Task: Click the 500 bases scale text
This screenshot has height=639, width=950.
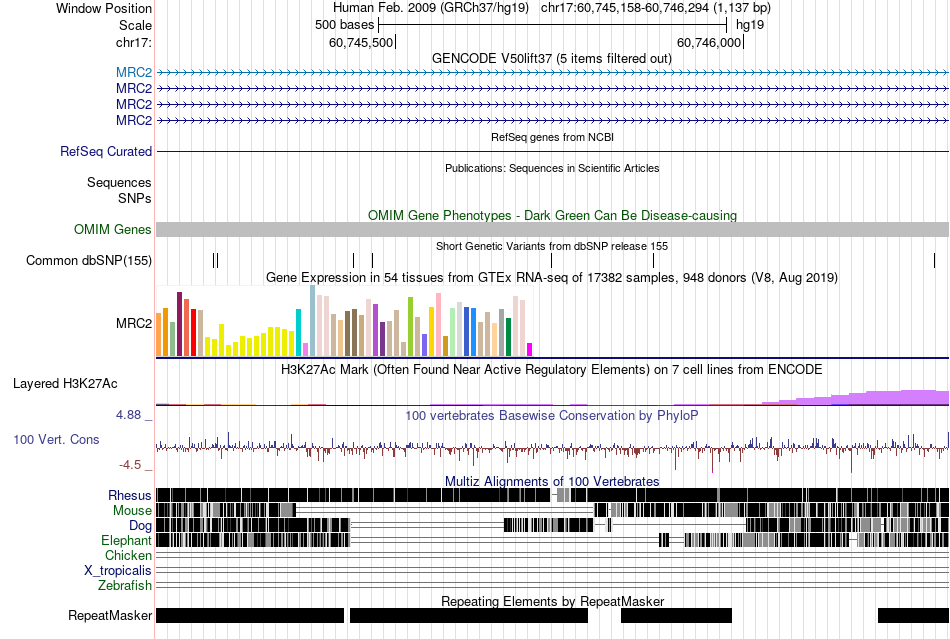Action: [345, 25]
